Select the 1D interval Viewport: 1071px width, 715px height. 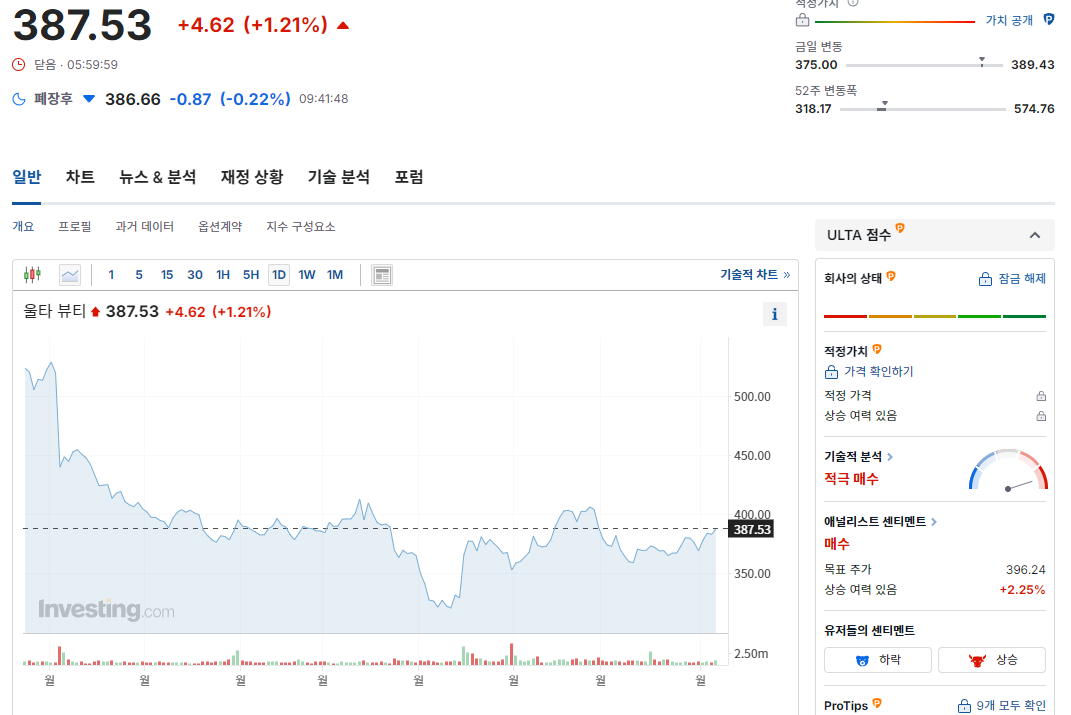pyautogui.click(x=279, y=275)
